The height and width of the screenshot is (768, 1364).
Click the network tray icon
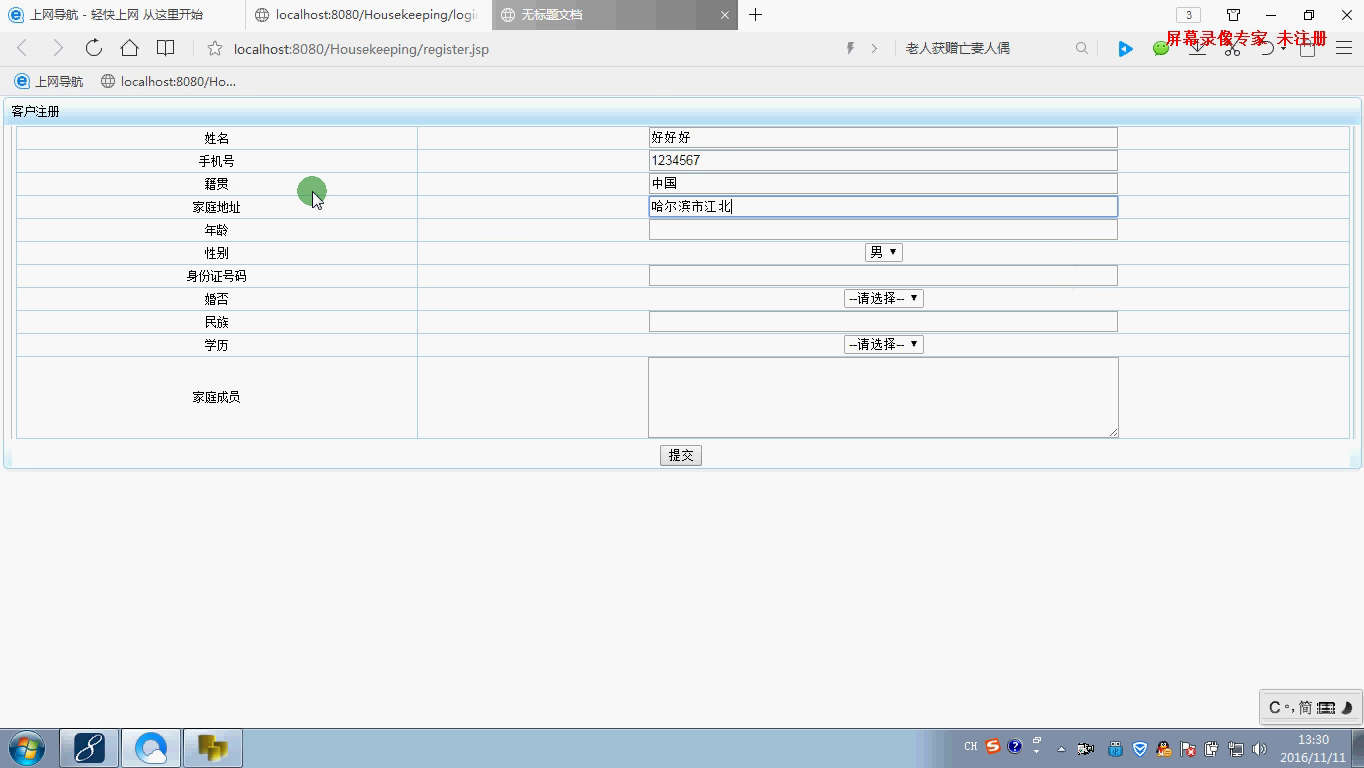click(x=1236, y=749)
